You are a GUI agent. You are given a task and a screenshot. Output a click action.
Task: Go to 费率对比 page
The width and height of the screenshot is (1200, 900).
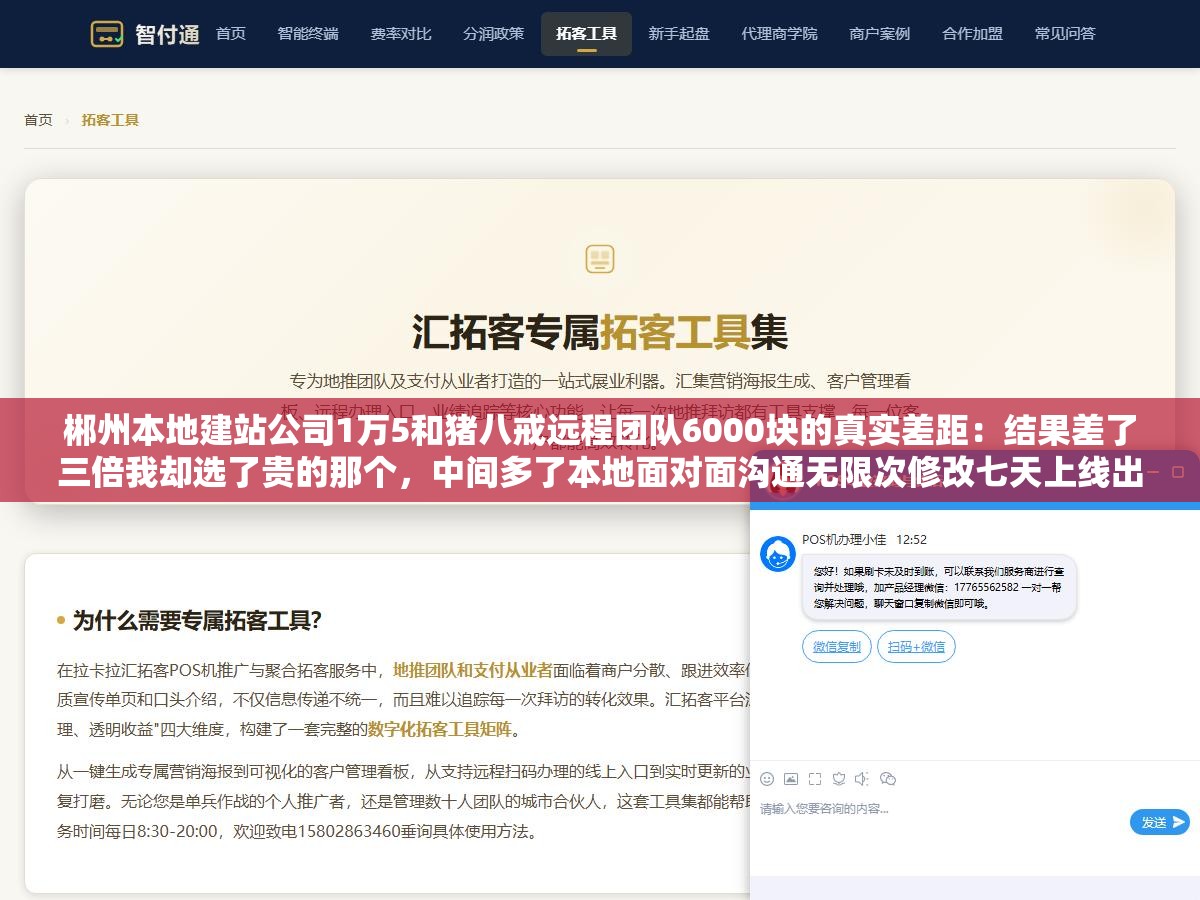point(401,34)
